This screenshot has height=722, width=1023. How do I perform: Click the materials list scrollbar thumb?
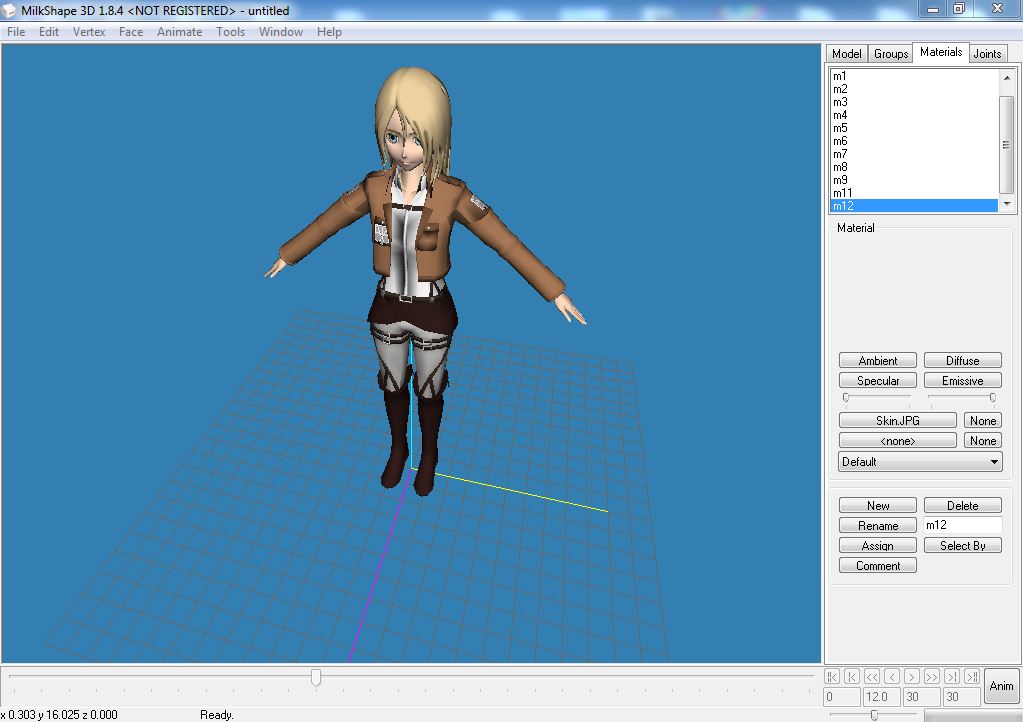click(1007, 144)
